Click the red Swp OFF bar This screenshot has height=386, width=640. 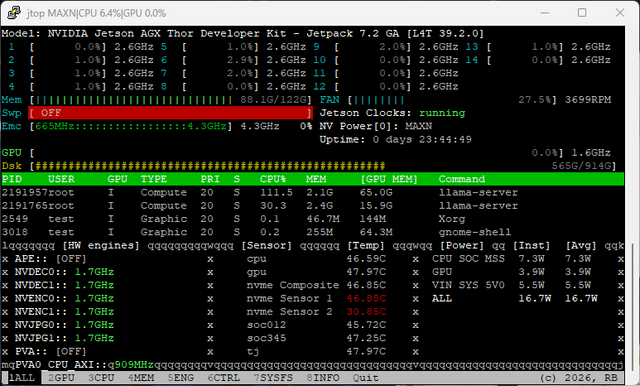pos(170,113)
